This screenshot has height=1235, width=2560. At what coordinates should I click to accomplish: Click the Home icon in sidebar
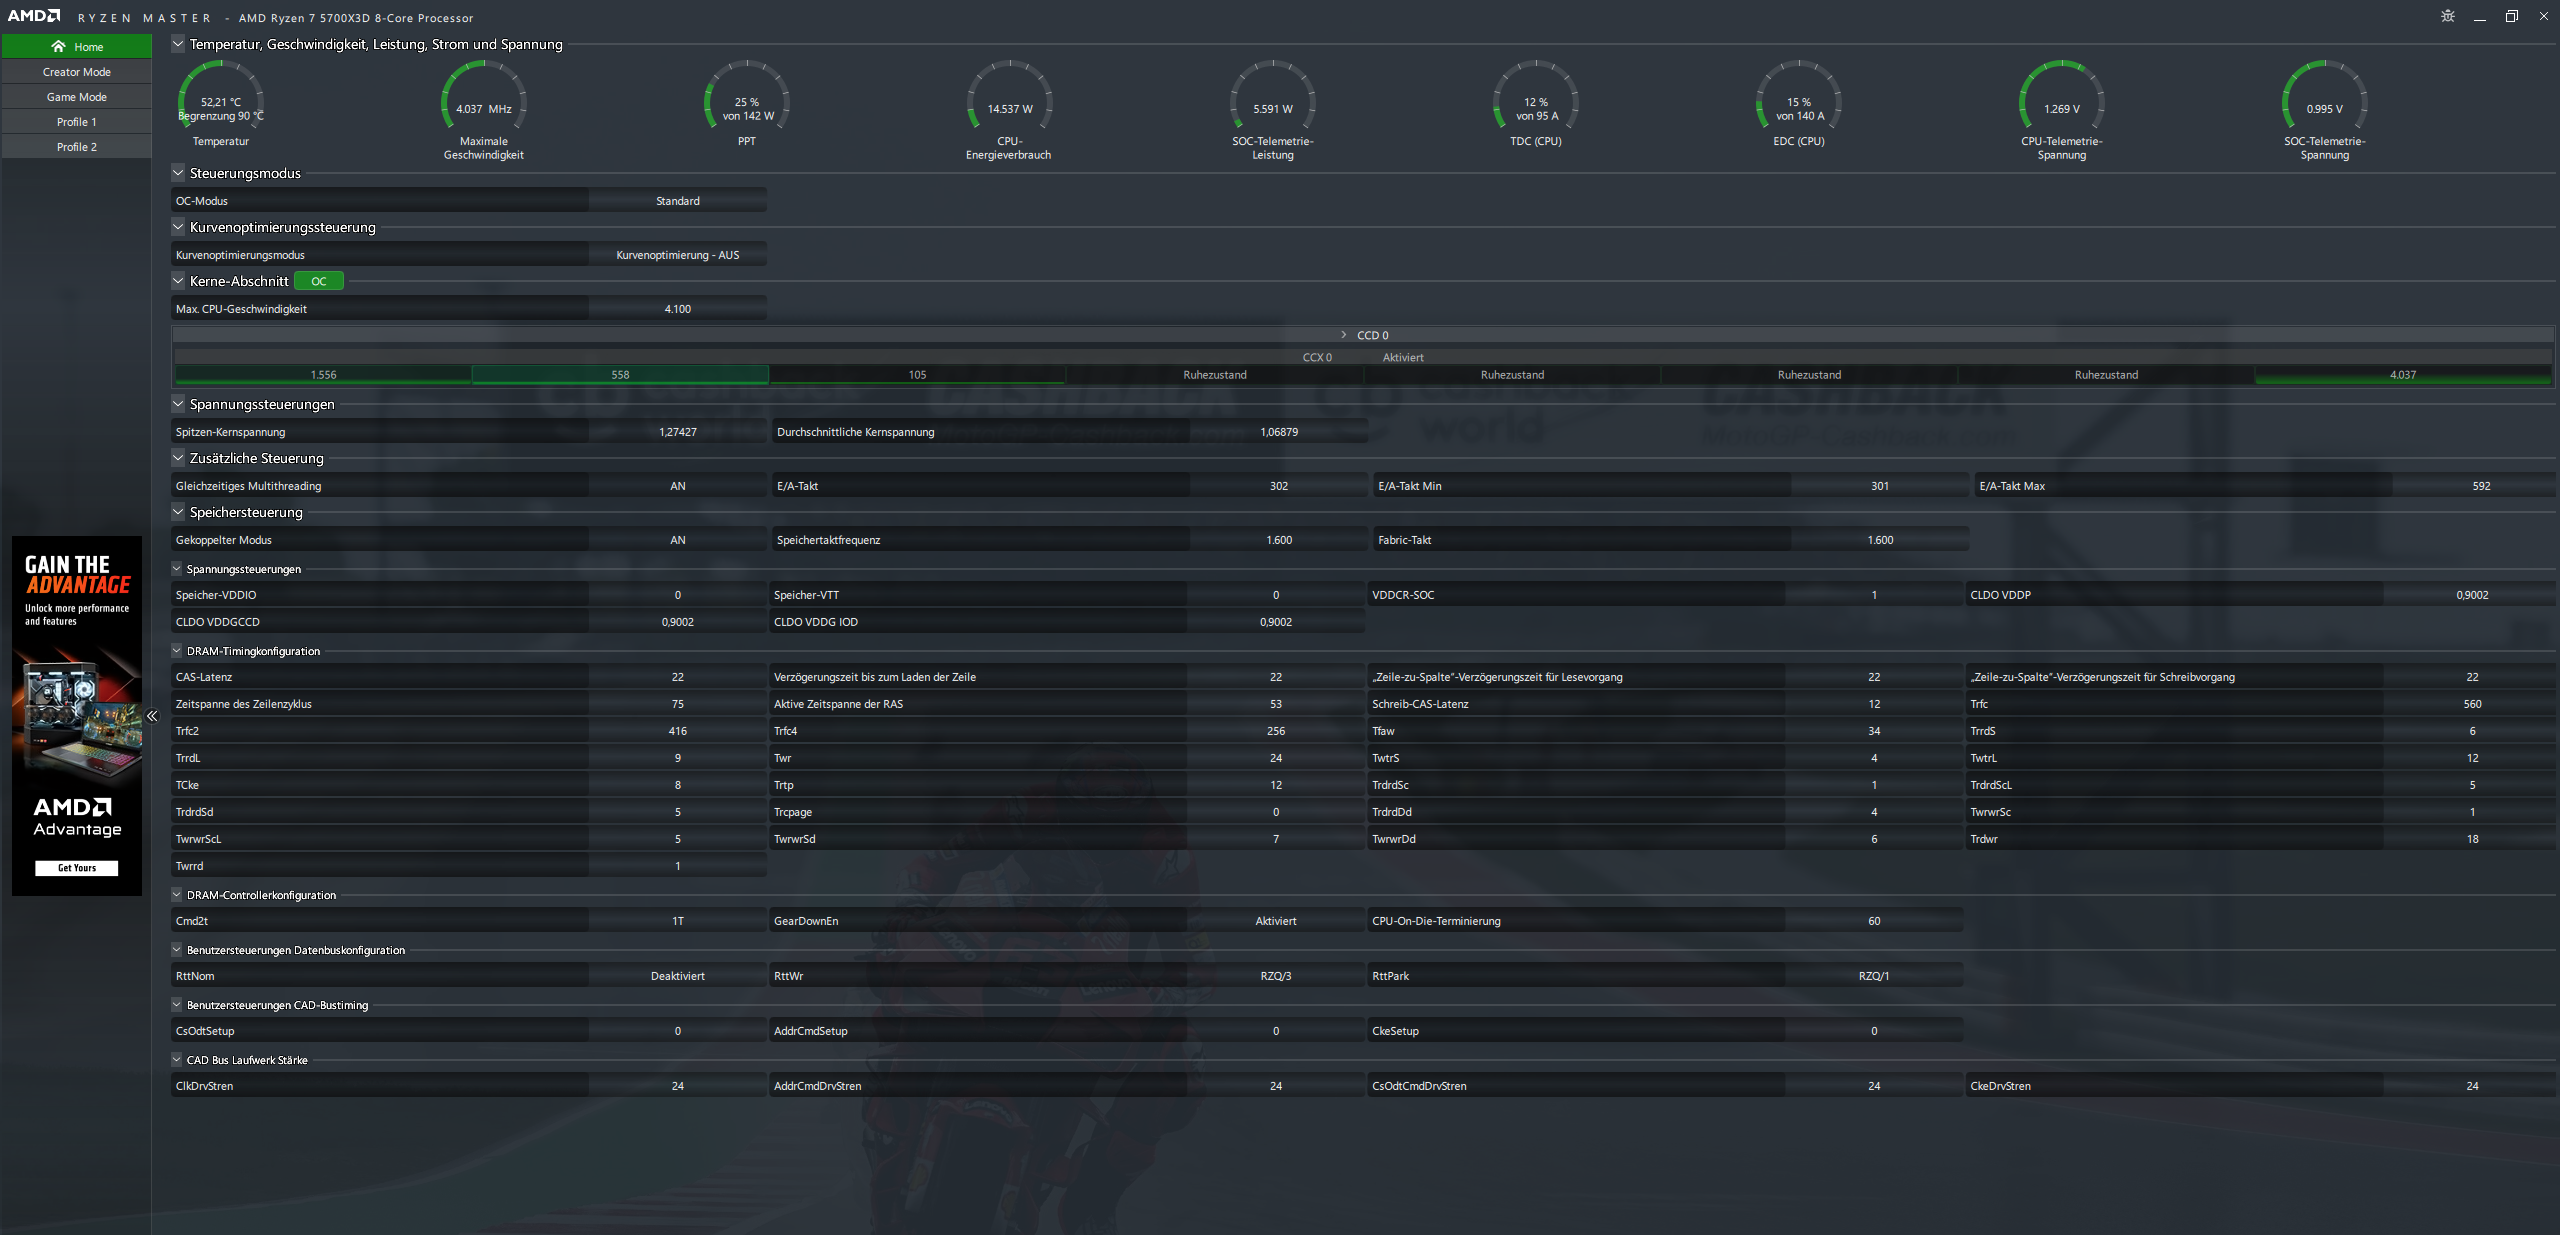pos(58,47)
